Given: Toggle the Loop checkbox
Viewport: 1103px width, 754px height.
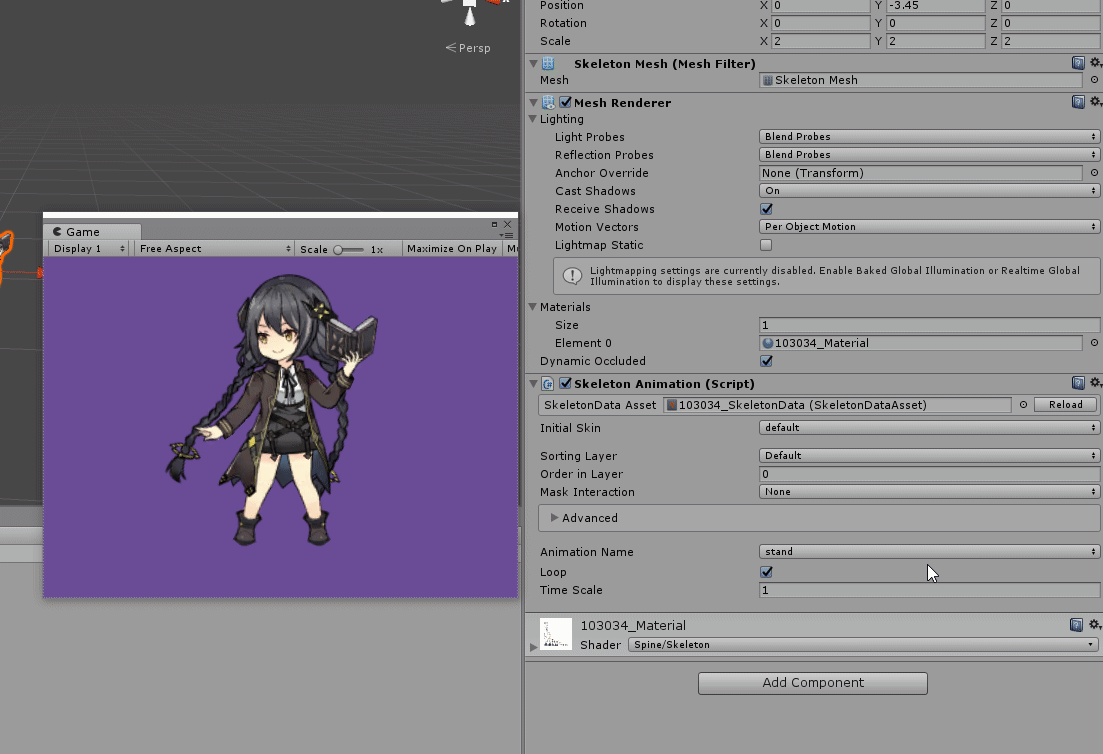Looking at the screenshot, I should click(766, 573).
